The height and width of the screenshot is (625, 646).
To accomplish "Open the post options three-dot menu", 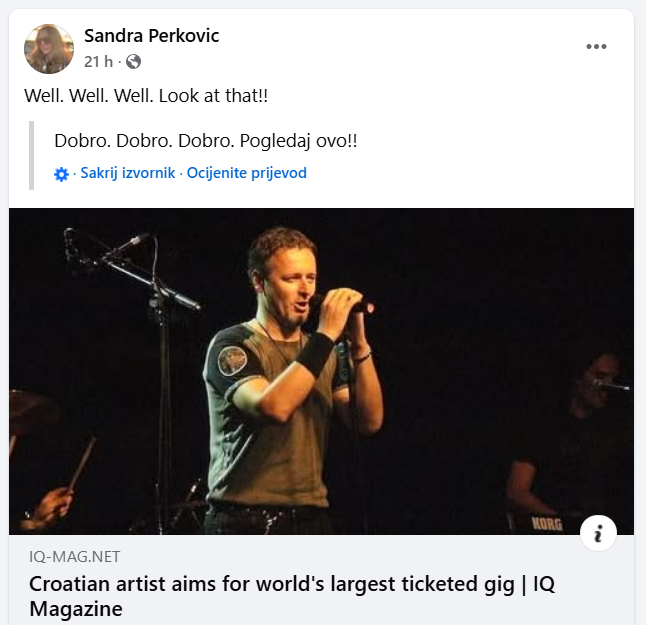I will (x=596, y=47).
